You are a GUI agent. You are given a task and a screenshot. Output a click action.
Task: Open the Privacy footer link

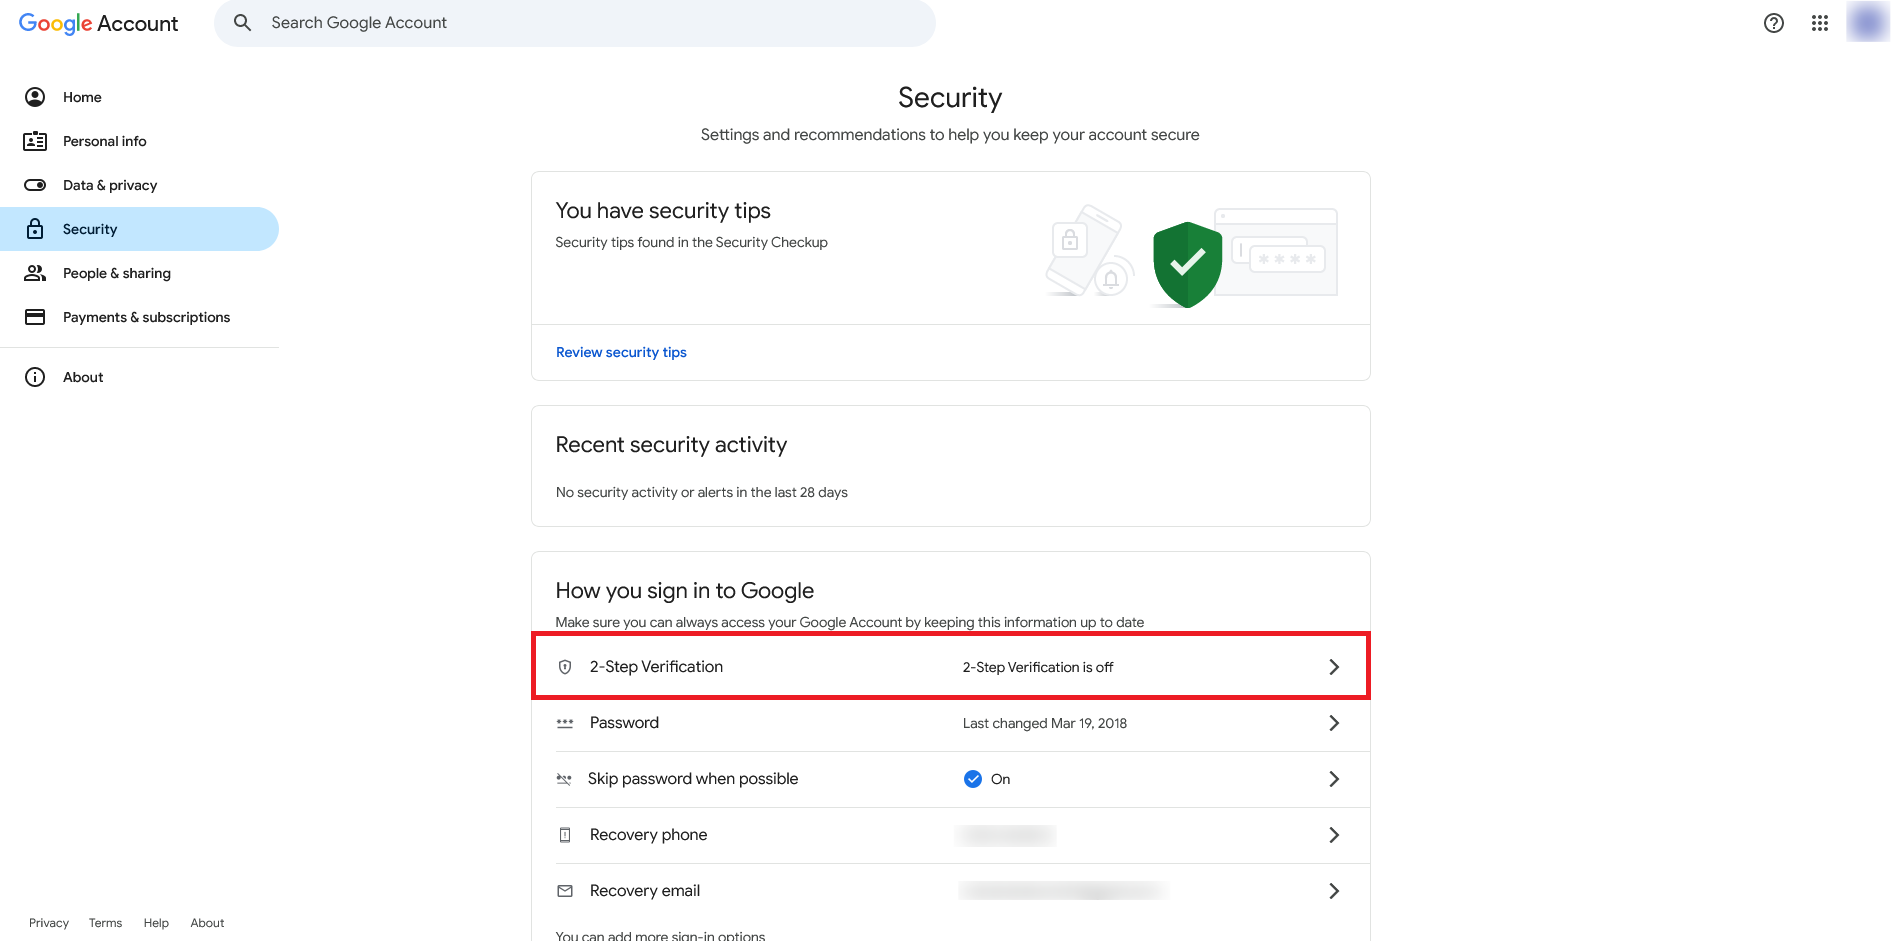pos(49,923)
